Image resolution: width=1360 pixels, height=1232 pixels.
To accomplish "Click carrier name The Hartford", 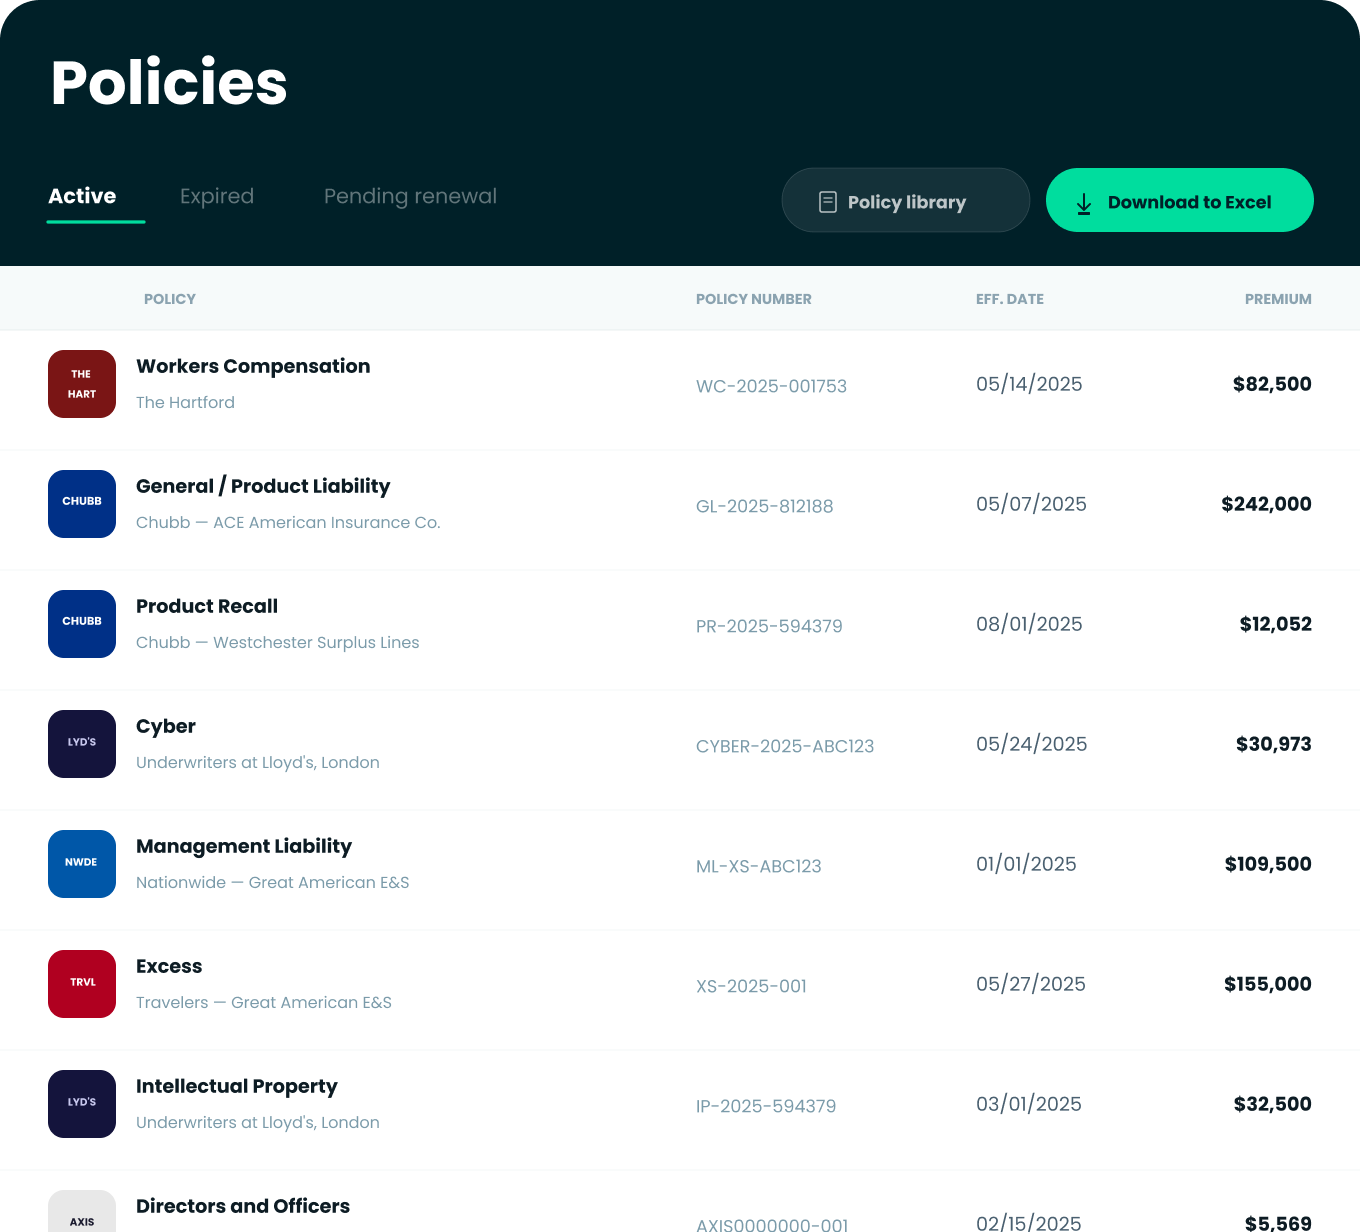I will pyautogui.click(x=185, y=402).
